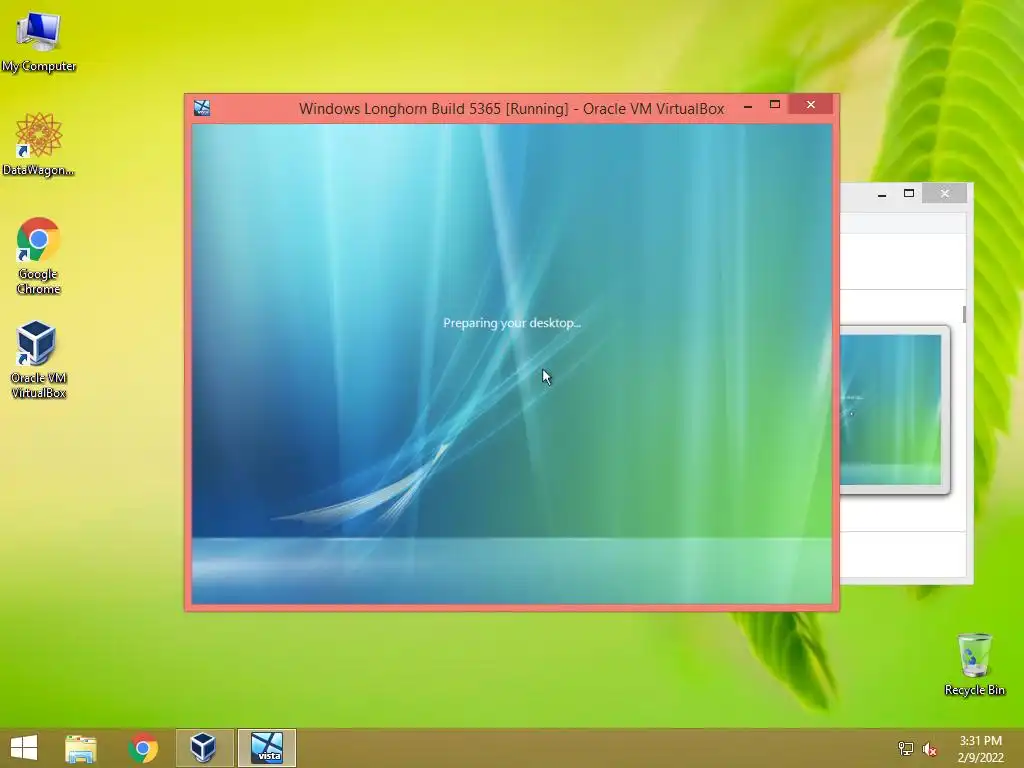Click inside the VM guest display
The height and width of the screenshot is (768, 1024).
(x=511, y=364)
